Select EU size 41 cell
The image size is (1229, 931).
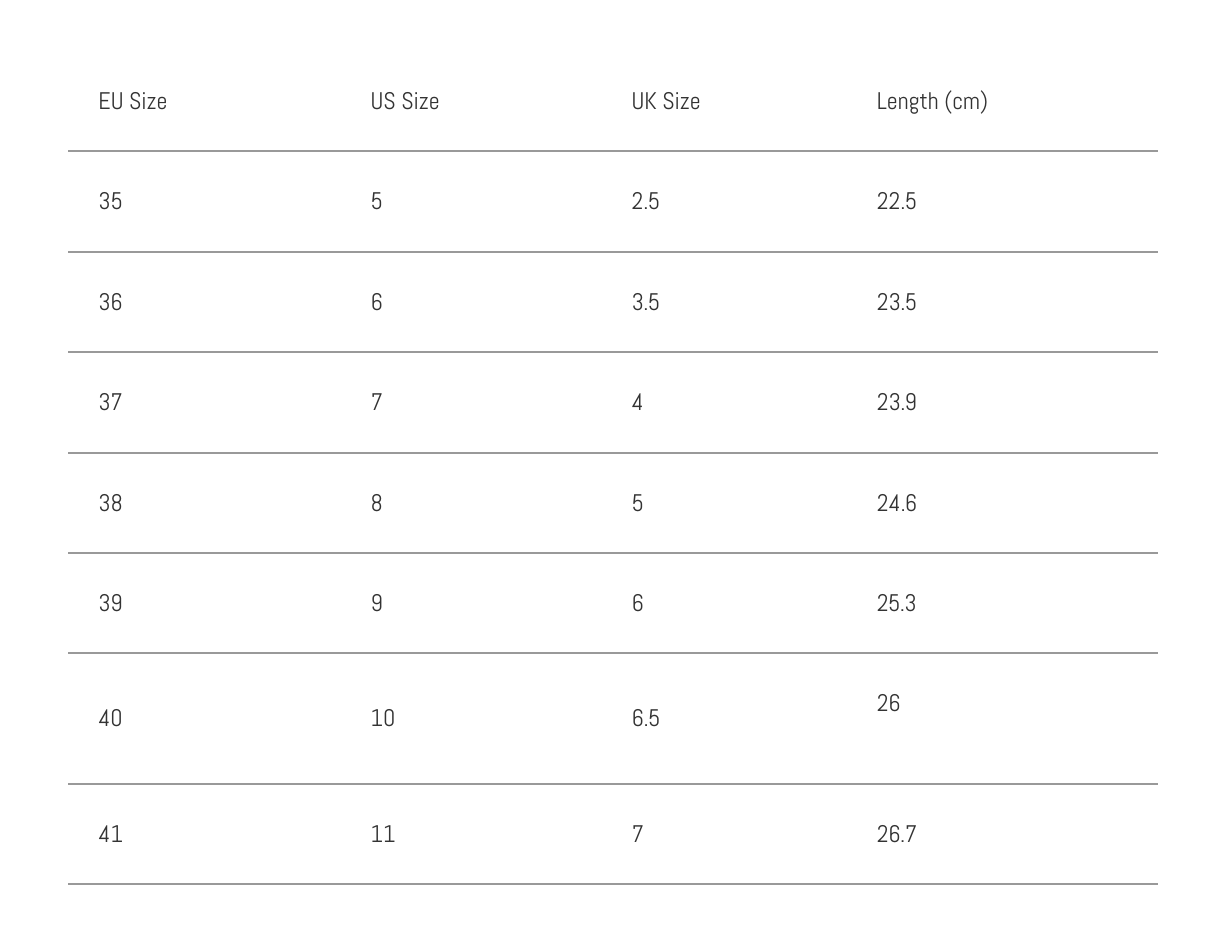click(110, 834)
